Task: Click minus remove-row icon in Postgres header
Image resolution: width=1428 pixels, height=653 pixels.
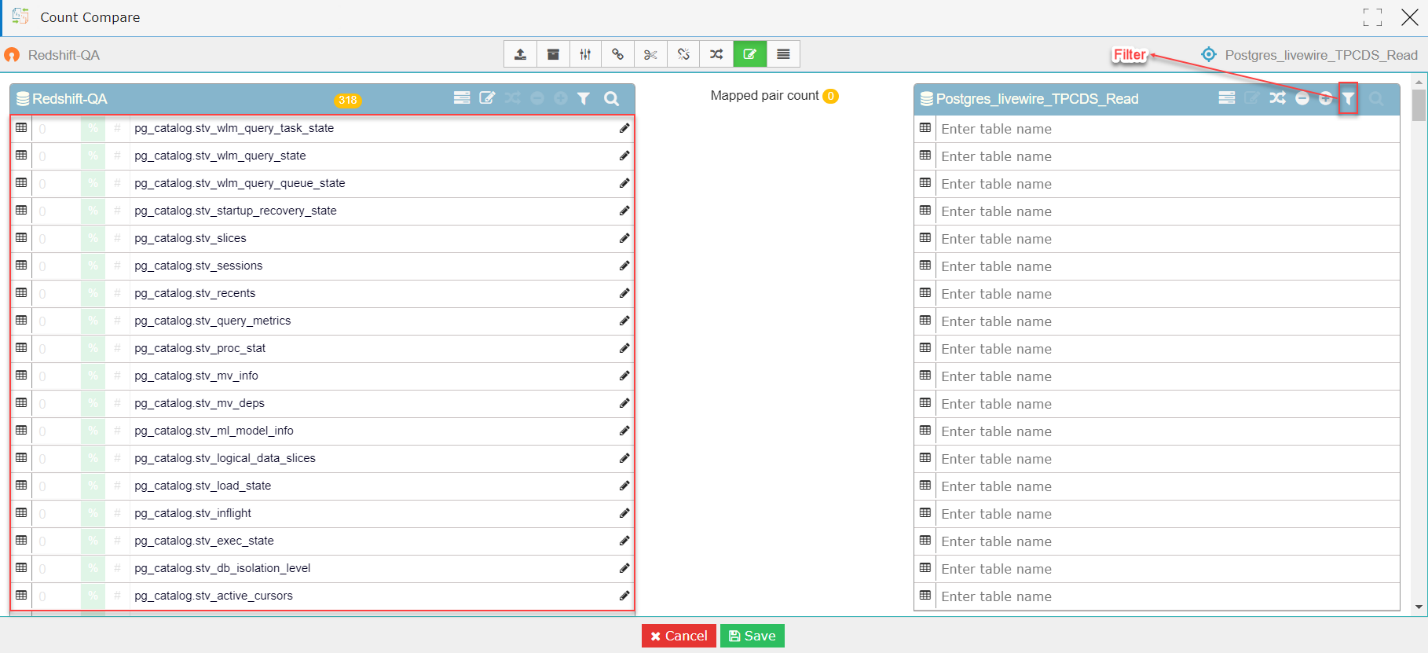Action: (x=1302, y=98)
